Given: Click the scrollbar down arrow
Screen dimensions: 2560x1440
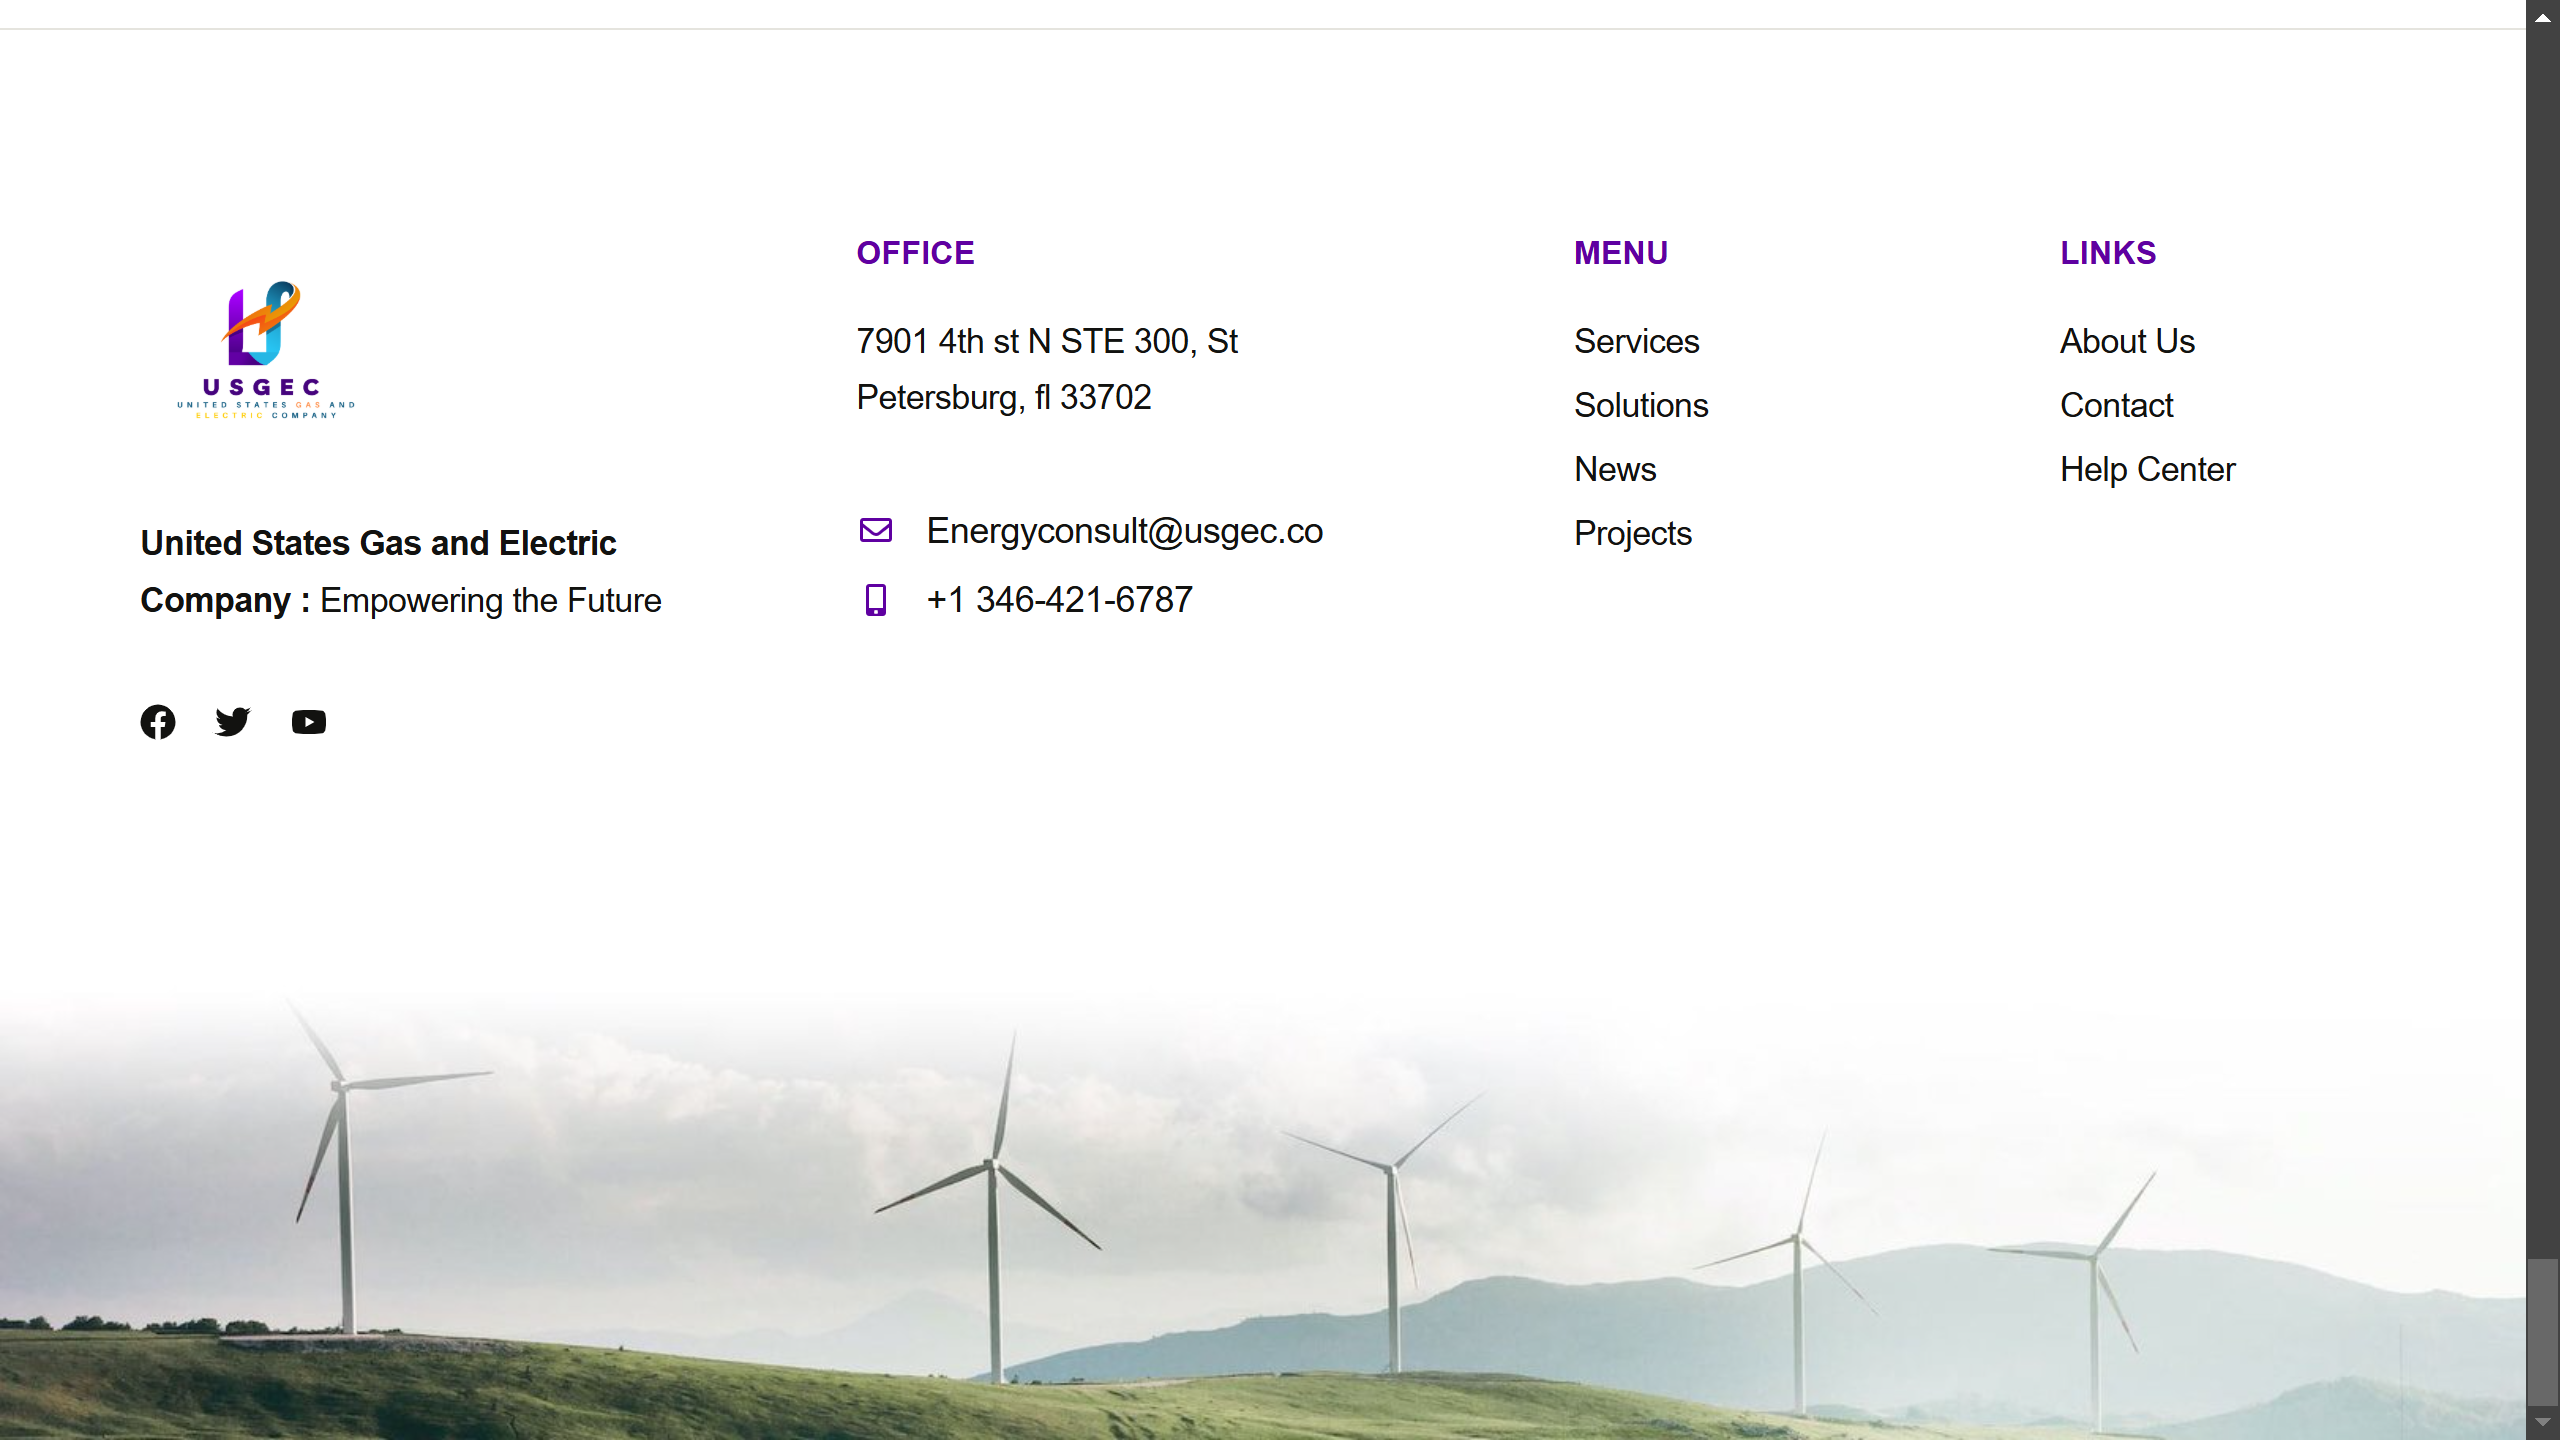Looking at the screenshot, I should point(2542,1423).
